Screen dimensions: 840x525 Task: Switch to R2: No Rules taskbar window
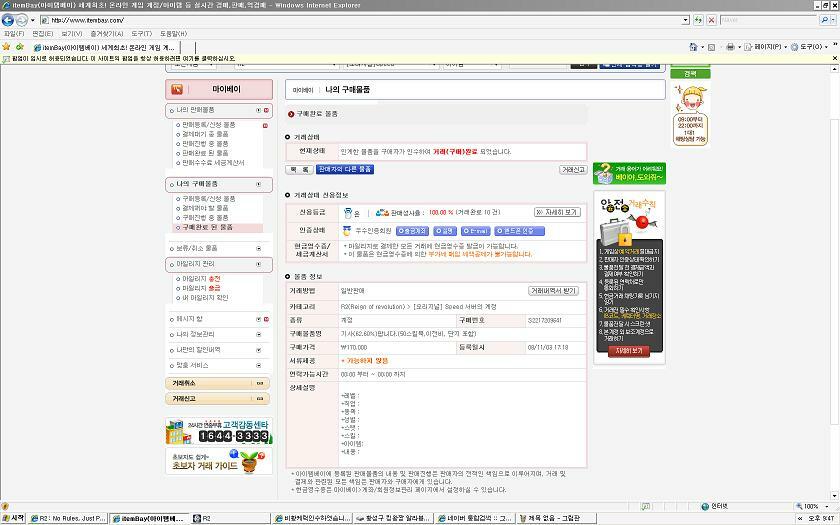click(x=68, y=519)
